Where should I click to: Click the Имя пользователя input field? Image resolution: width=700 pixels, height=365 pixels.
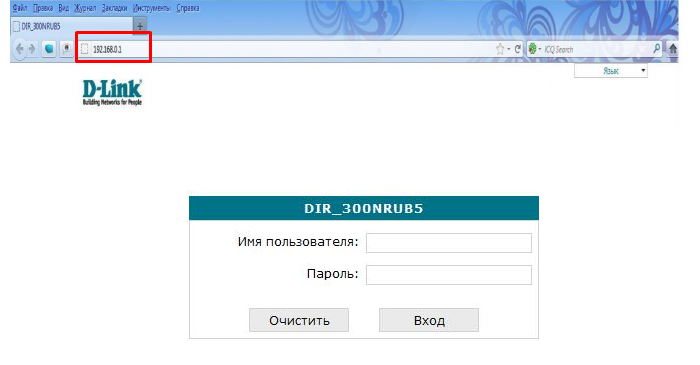click(449, 243)
